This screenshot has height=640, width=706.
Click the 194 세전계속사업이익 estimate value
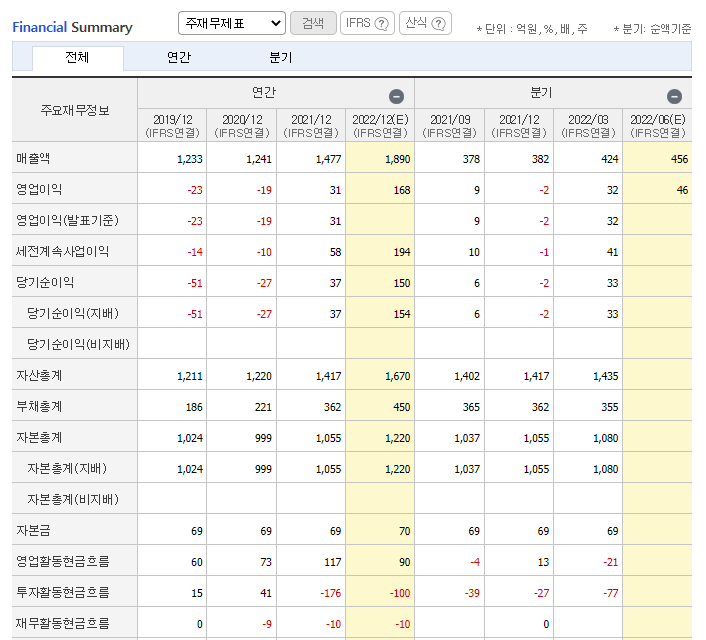point(402,252)
